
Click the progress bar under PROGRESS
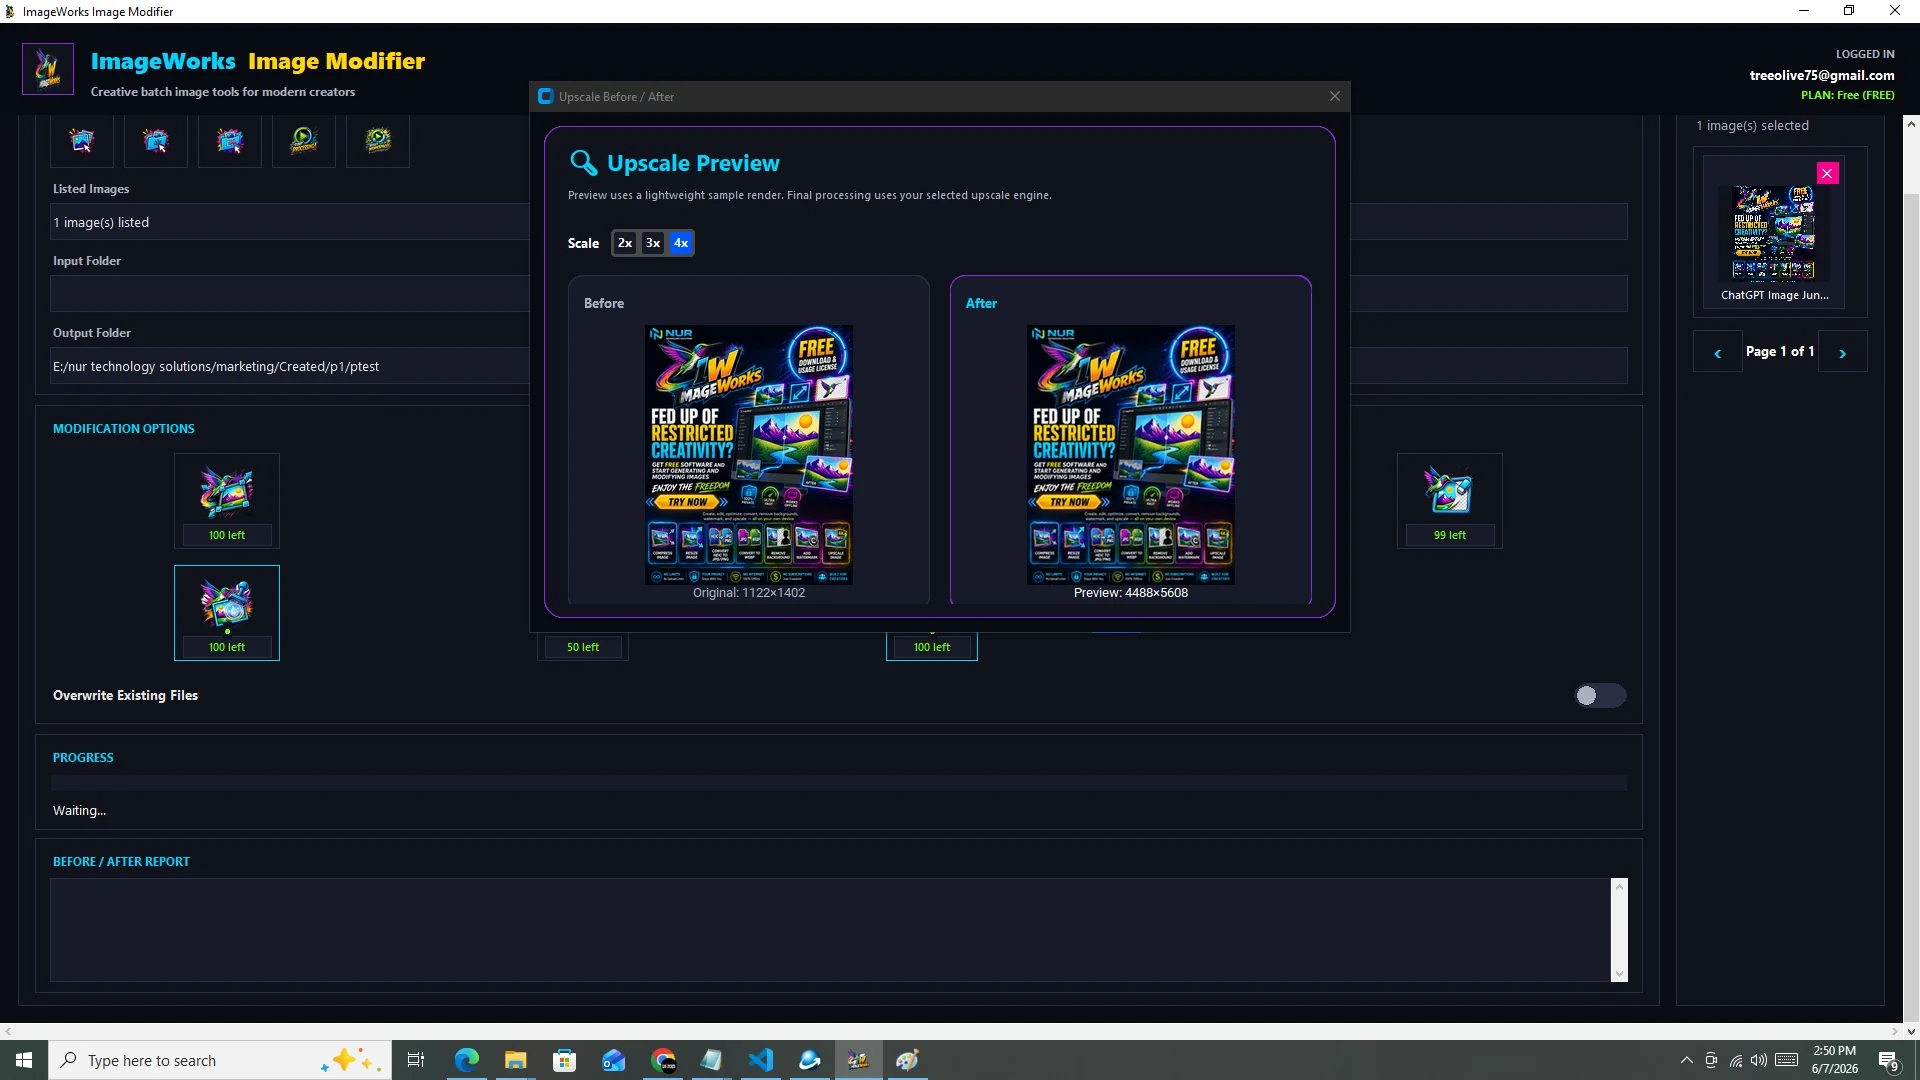point(839,783)
